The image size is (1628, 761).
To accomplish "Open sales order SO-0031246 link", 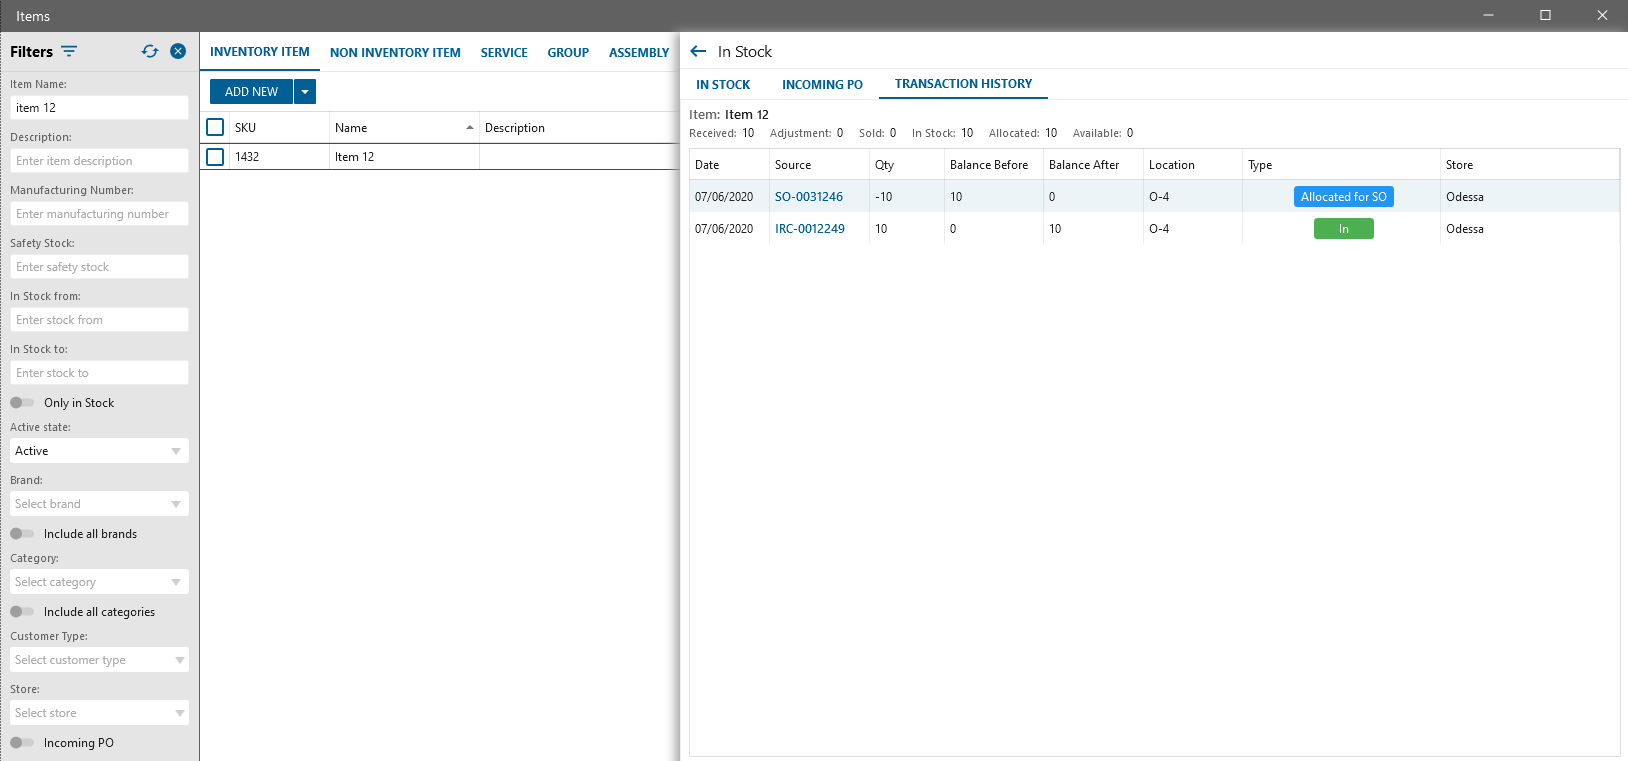I will 809,197.
